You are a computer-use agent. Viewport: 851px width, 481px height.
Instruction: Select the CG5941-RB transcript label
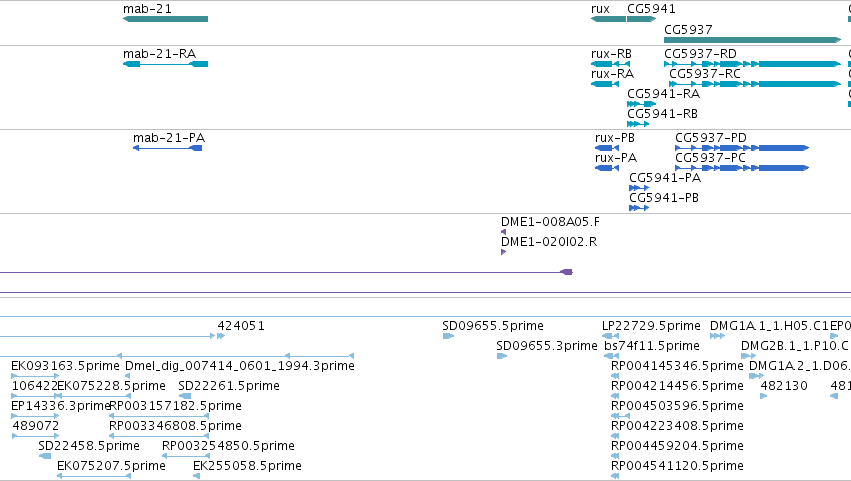(x=662, y=114)
